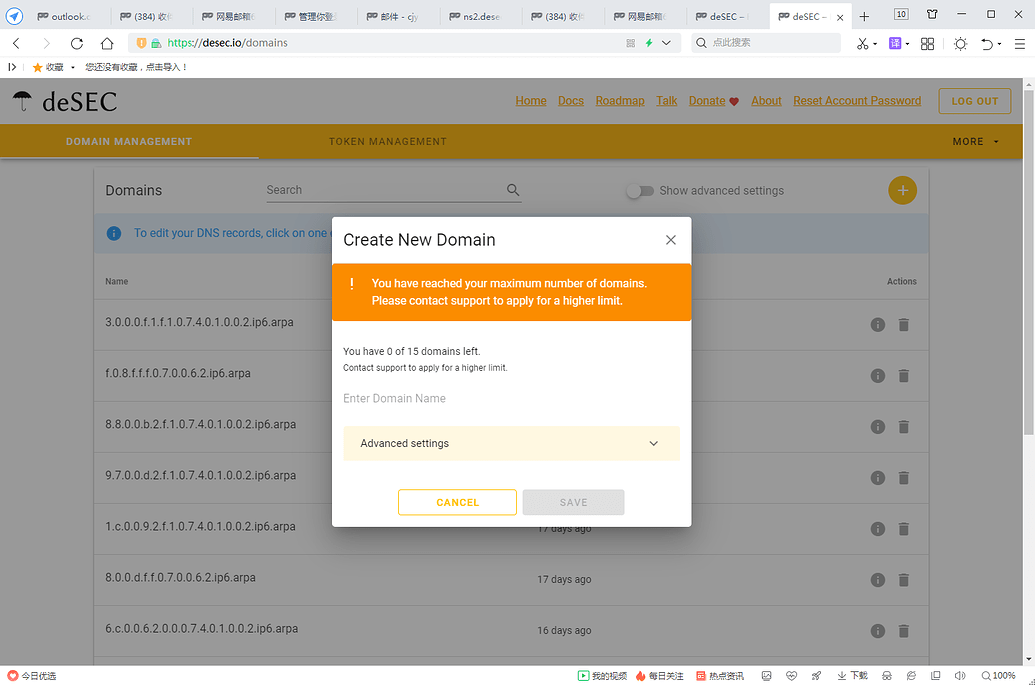Click the search magnifier in the Domains panel
Image resolution: width=1035 pixels, height=685 pixels.
(513, 190)
